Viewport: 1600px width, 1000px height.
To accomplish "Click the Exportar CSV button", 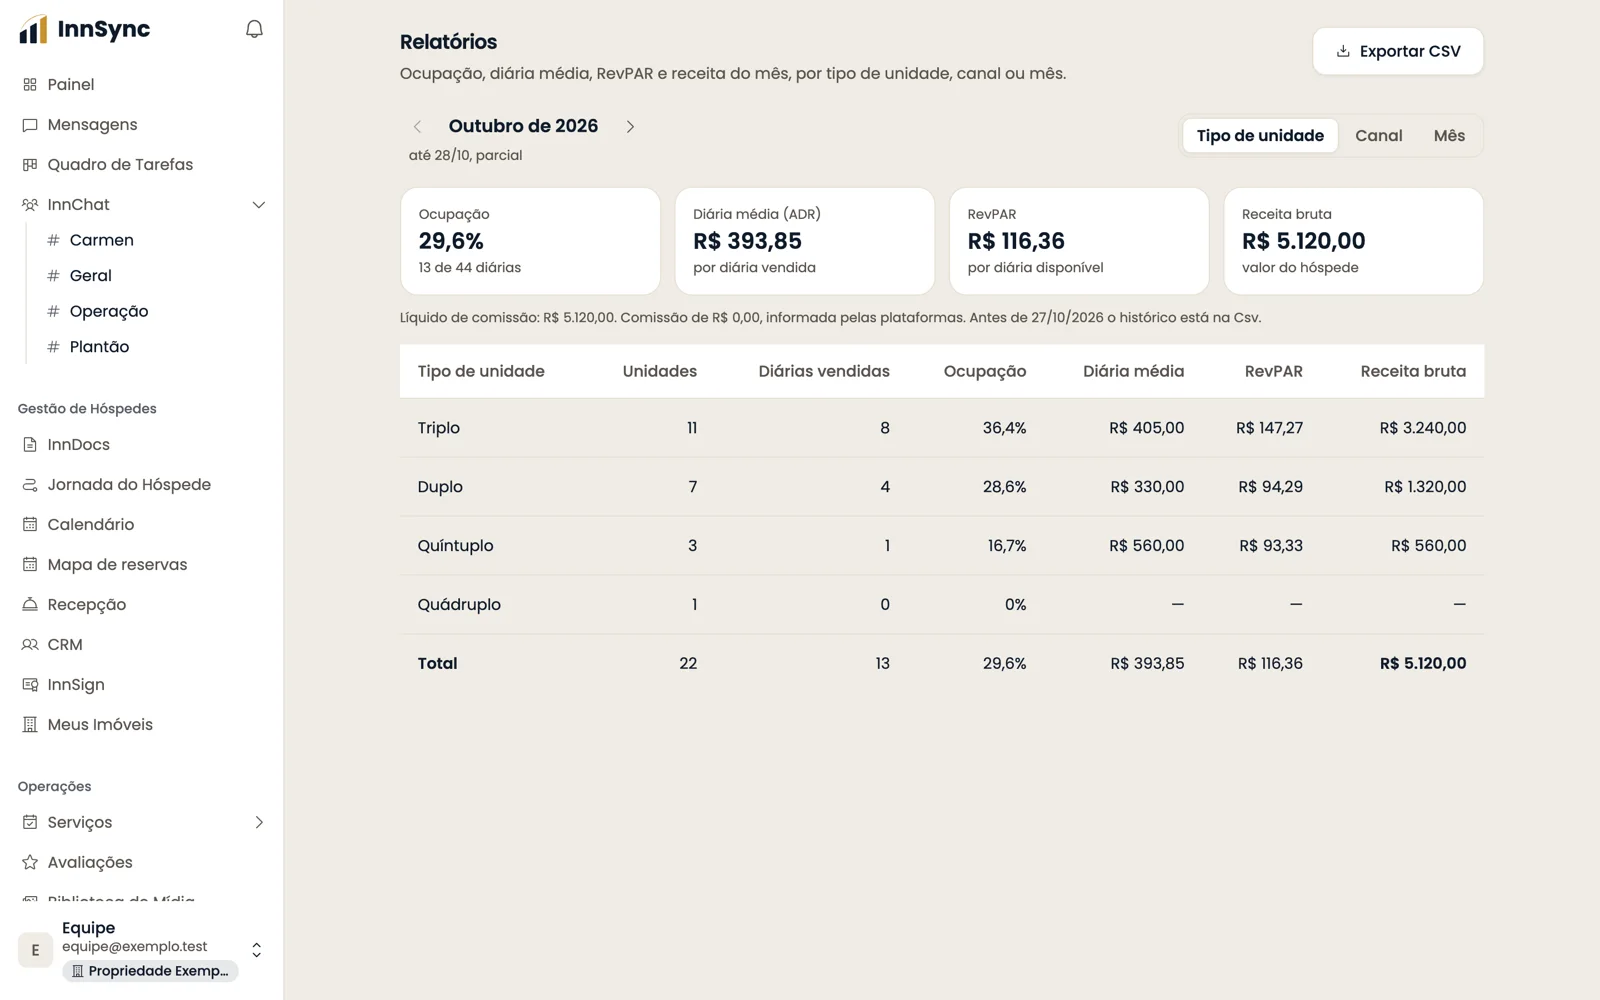I will click(x=1398, y=51).
